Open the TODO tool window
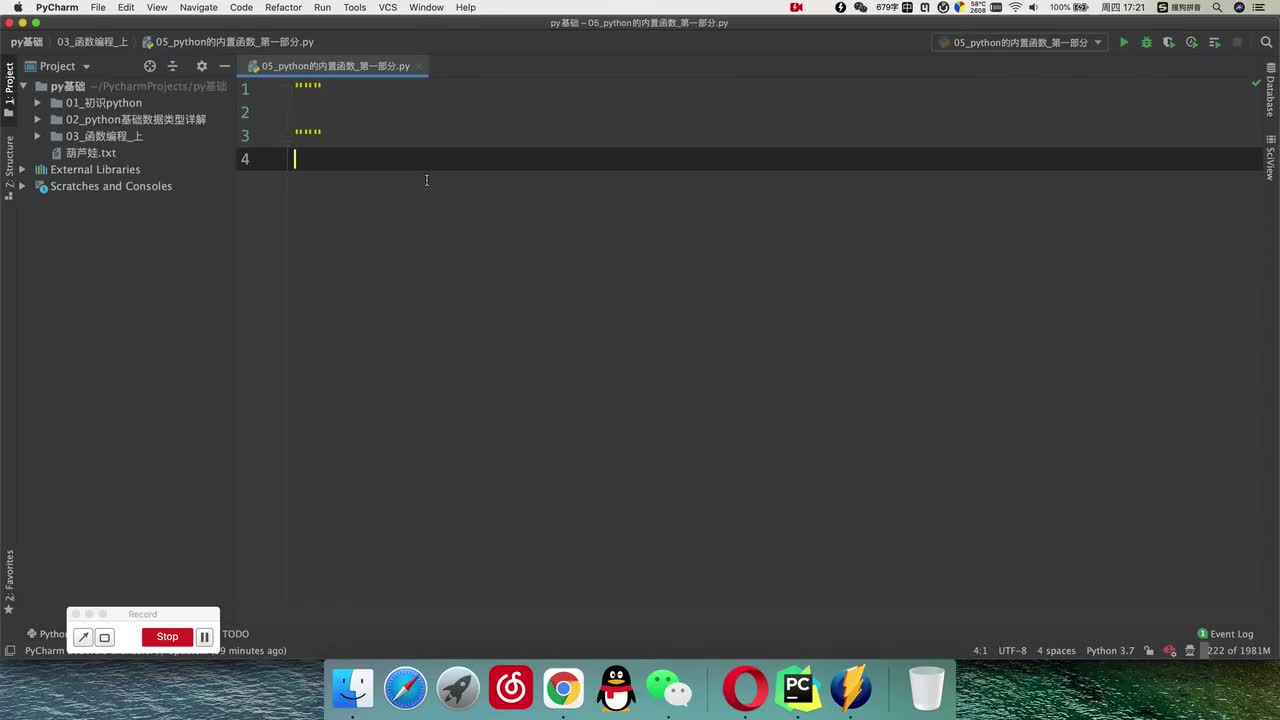Screen dimensions: 1280x720 click(x=235, y=634)
